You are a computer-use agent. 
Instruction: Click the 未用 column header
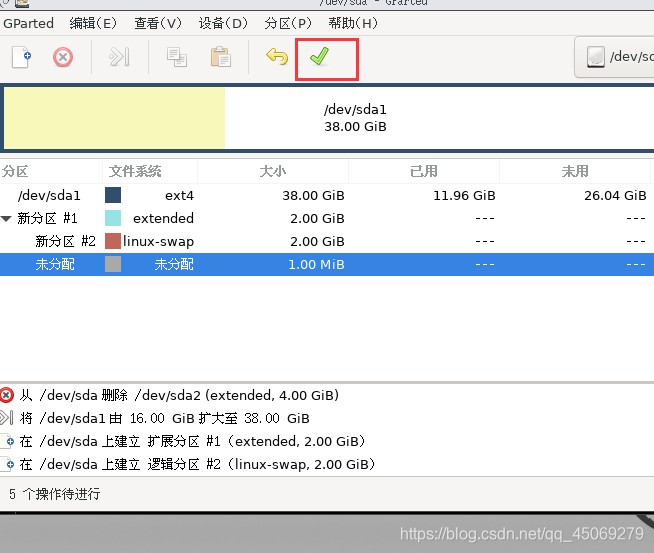click(575, 171)
